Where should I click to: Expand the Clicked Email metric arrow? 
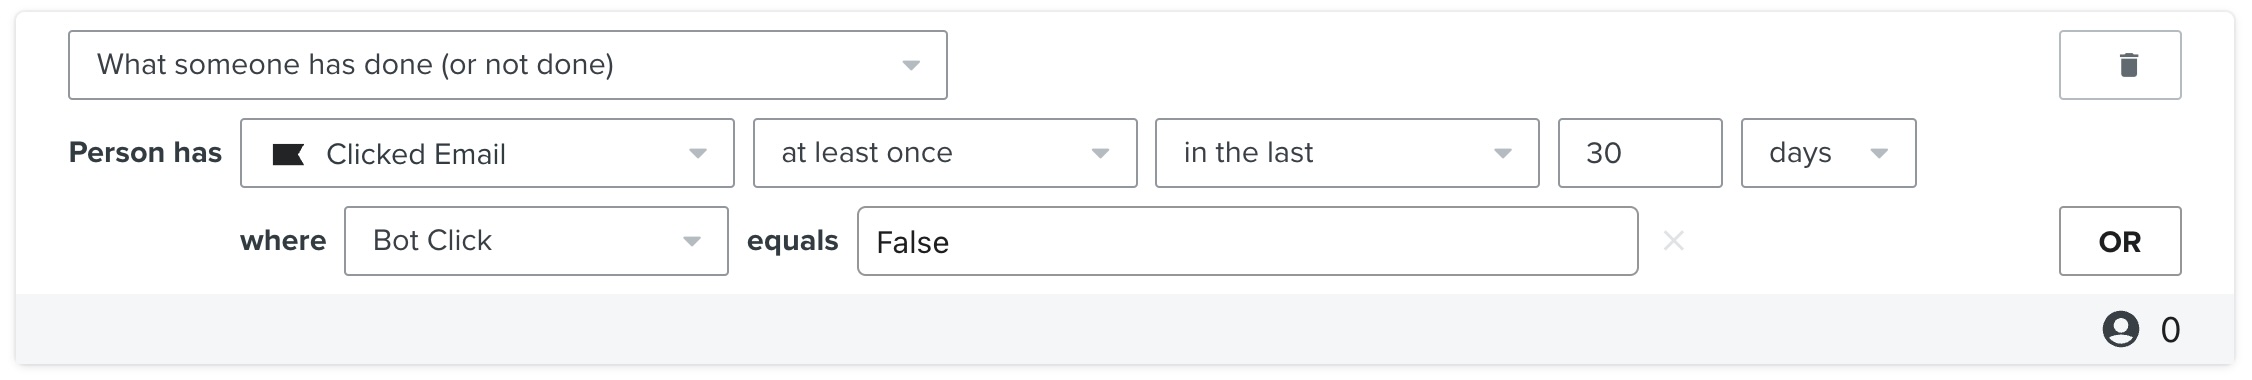pyautogui.click(x=697, y=154)
